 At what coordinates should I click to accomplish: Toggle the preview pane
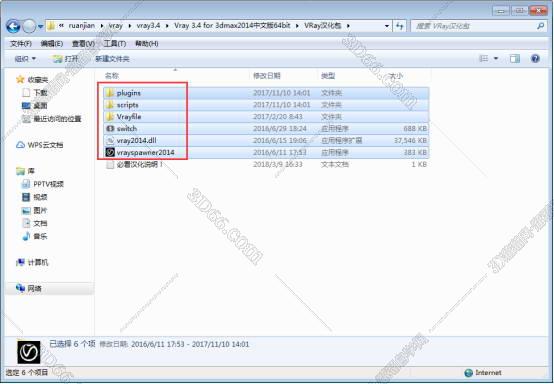pyautogui.click(x=515, y=59)
